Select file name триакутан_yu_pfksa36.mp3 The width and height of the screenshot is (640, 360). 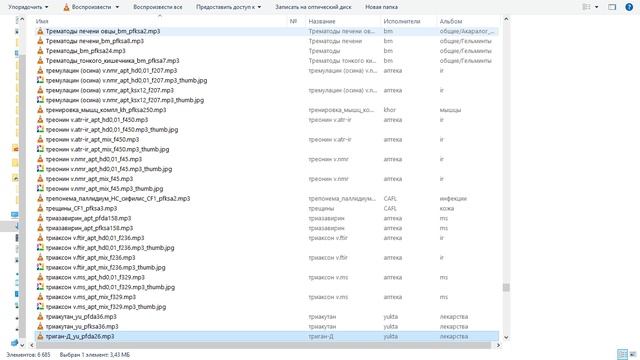[82, 326]
